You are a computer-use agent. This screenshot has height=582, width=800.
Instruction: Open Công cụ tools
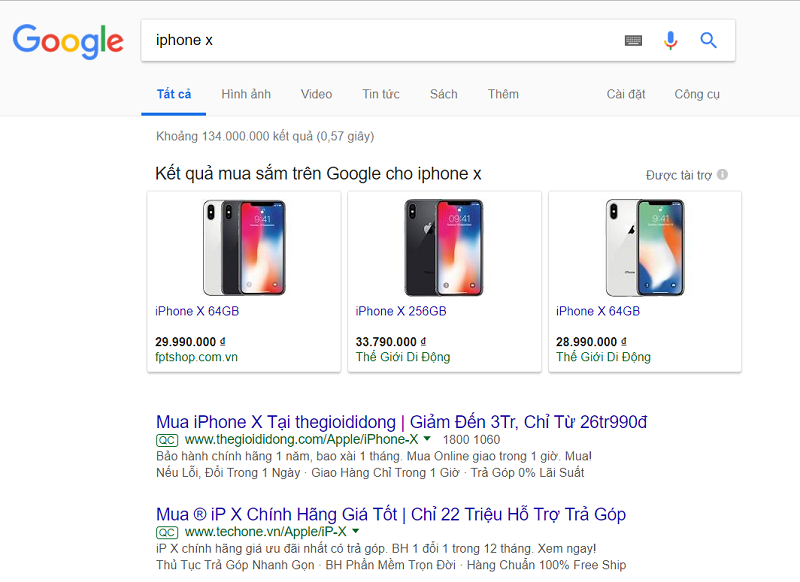(697, 94)
